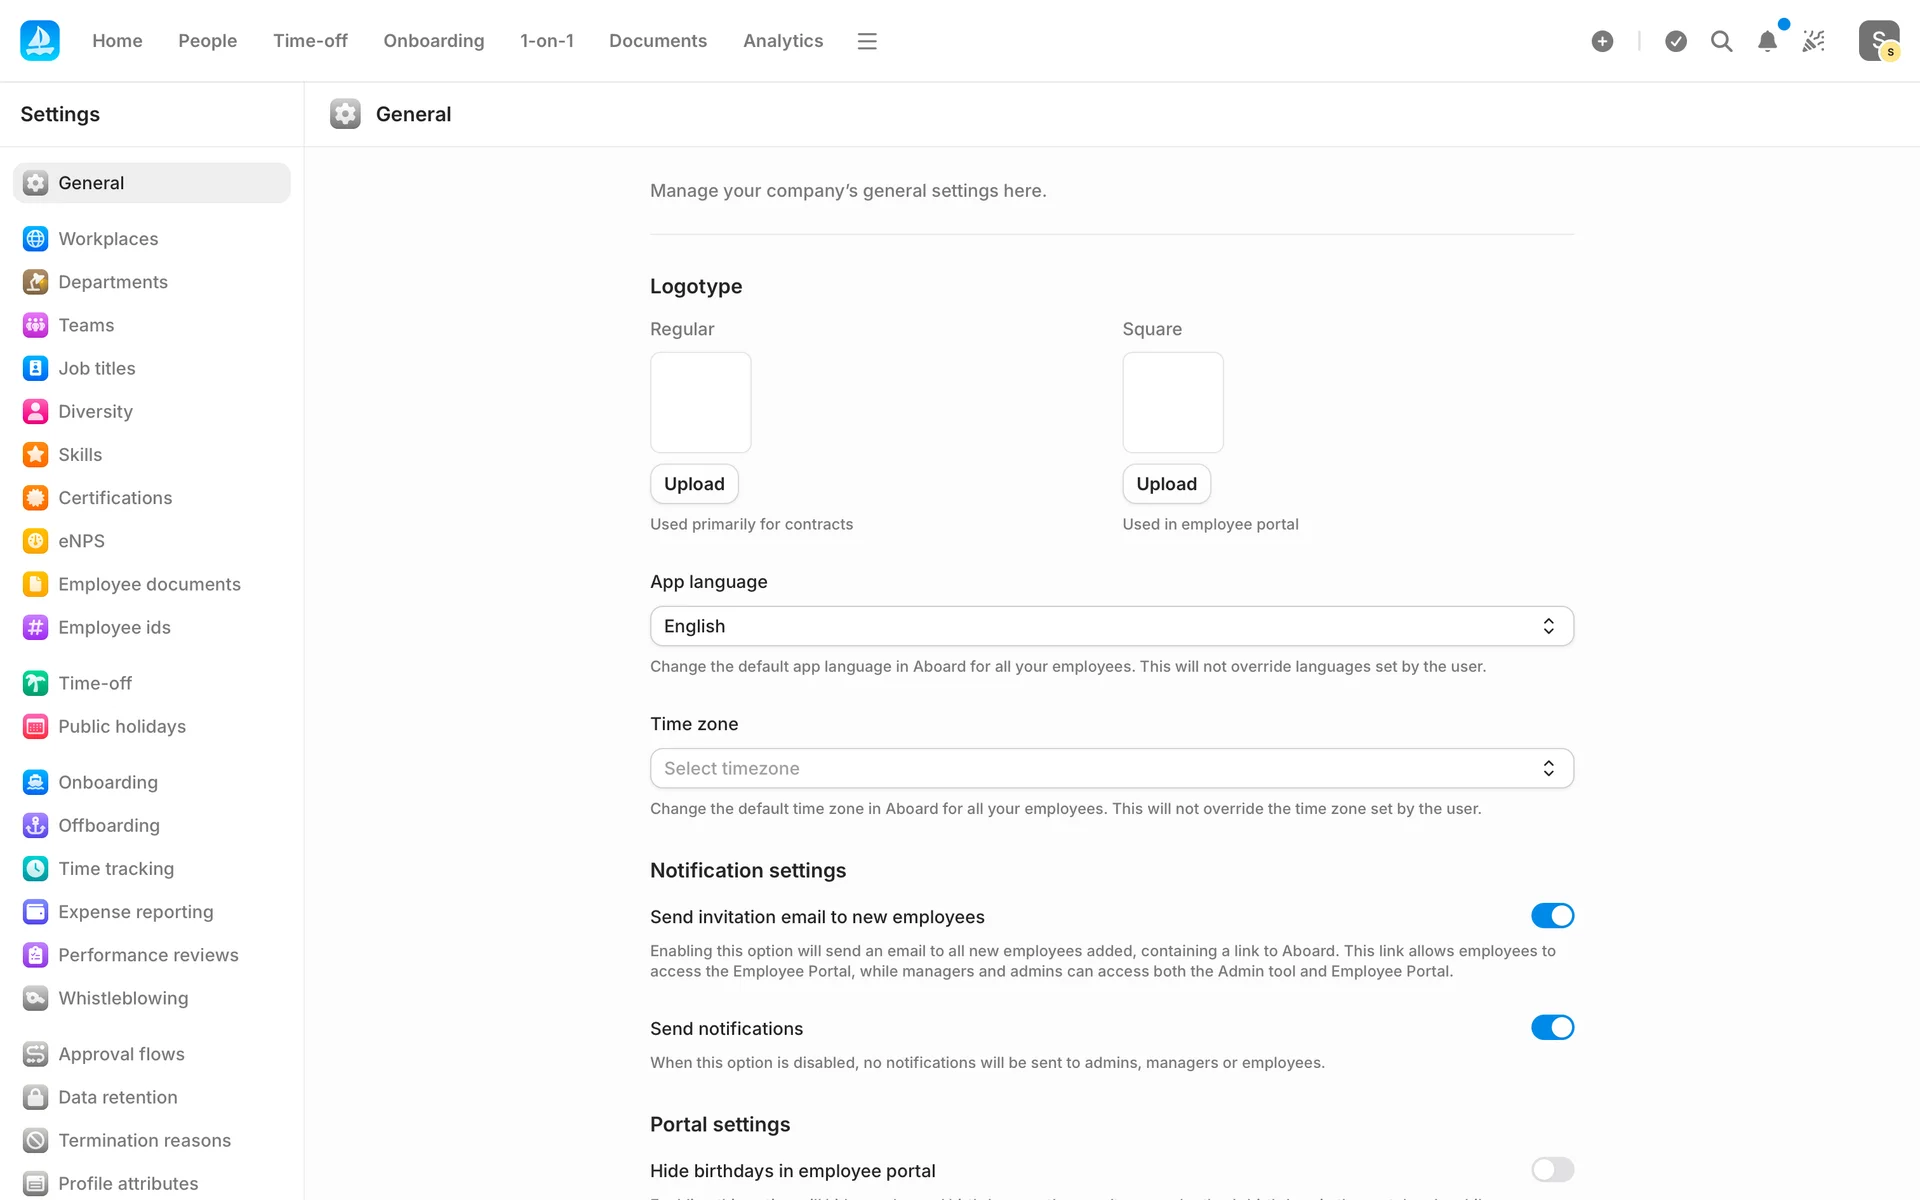The width and height of the screenshot is (1920, 1200).
Task: Upload a square logotype
Action: click(x=1166, y=484)
